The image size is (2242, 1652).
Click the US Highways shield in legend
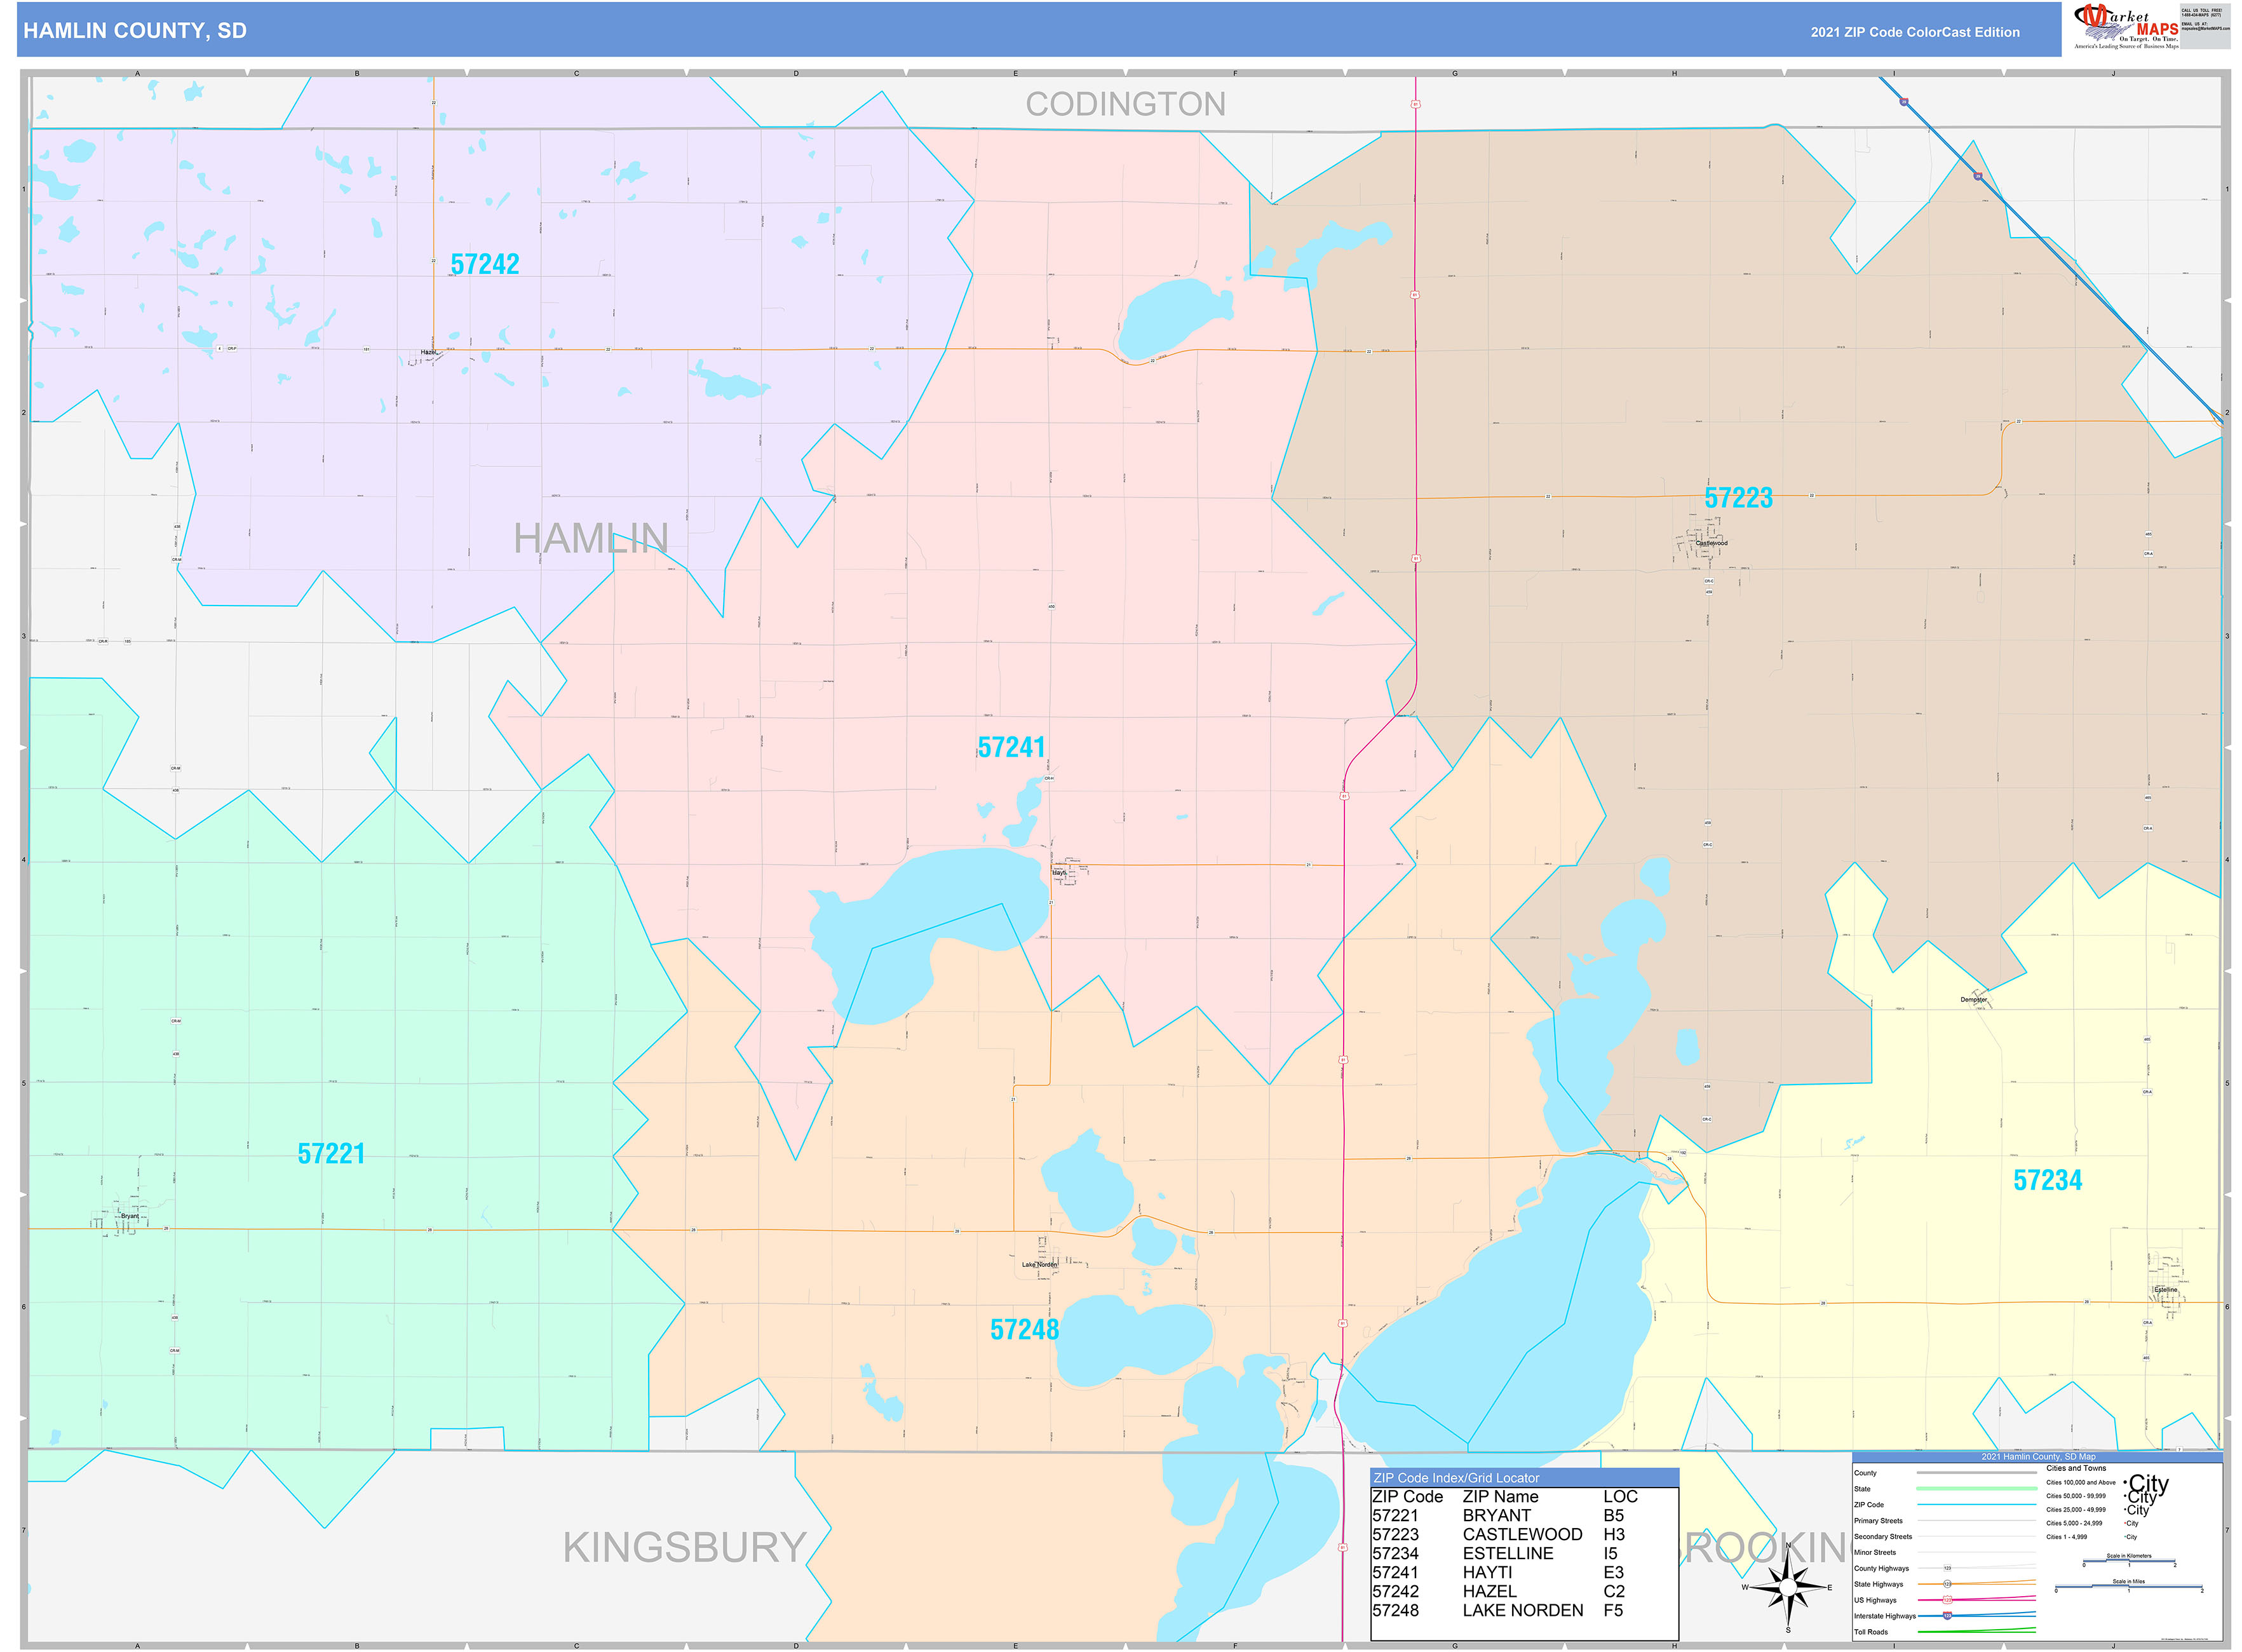1948,1600
